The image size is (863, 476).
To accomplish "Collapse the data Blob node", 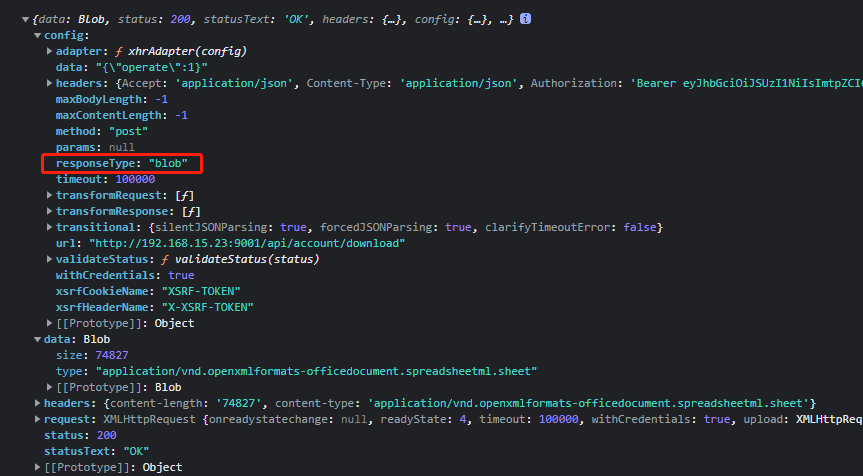I will (x=37, y=340).
